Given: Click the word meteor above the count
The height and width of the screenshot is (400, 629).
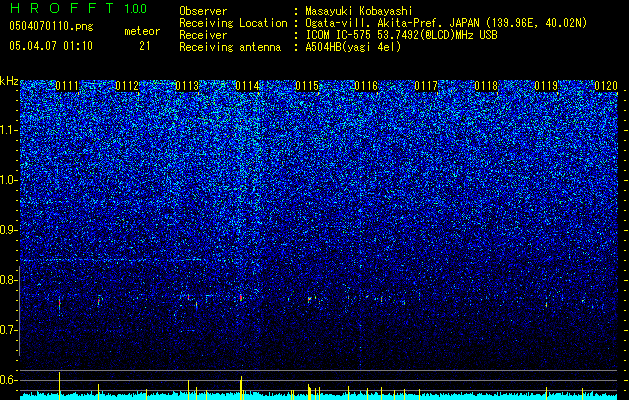Looking at the screenshot, I should pyautogui.click(x=142, y=31).
